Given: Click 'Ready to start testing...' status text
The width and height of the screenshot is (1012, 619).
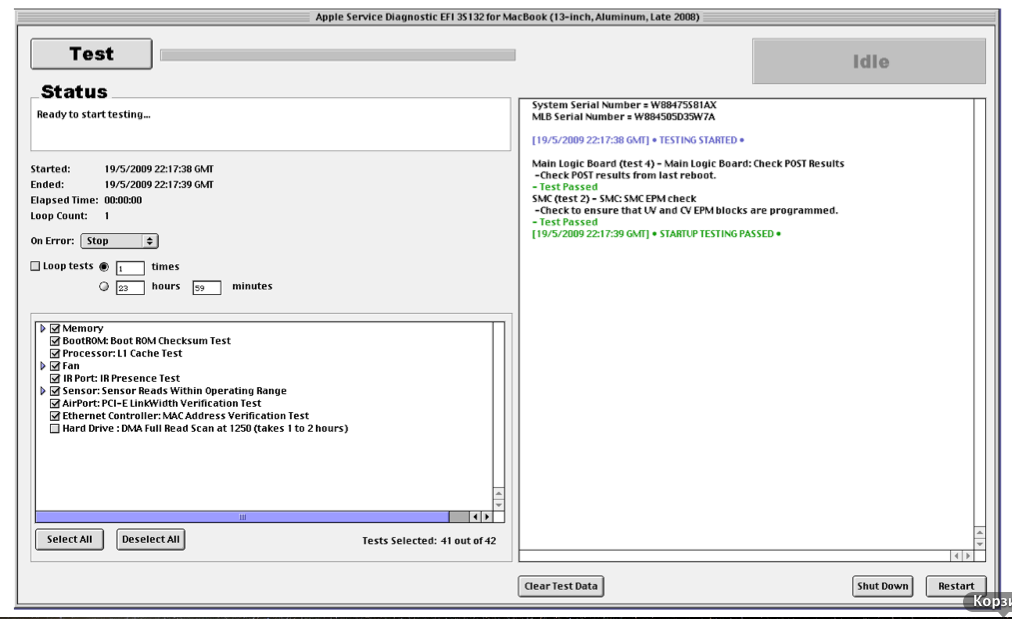Looking at the screenshot, I should (94, 115).
